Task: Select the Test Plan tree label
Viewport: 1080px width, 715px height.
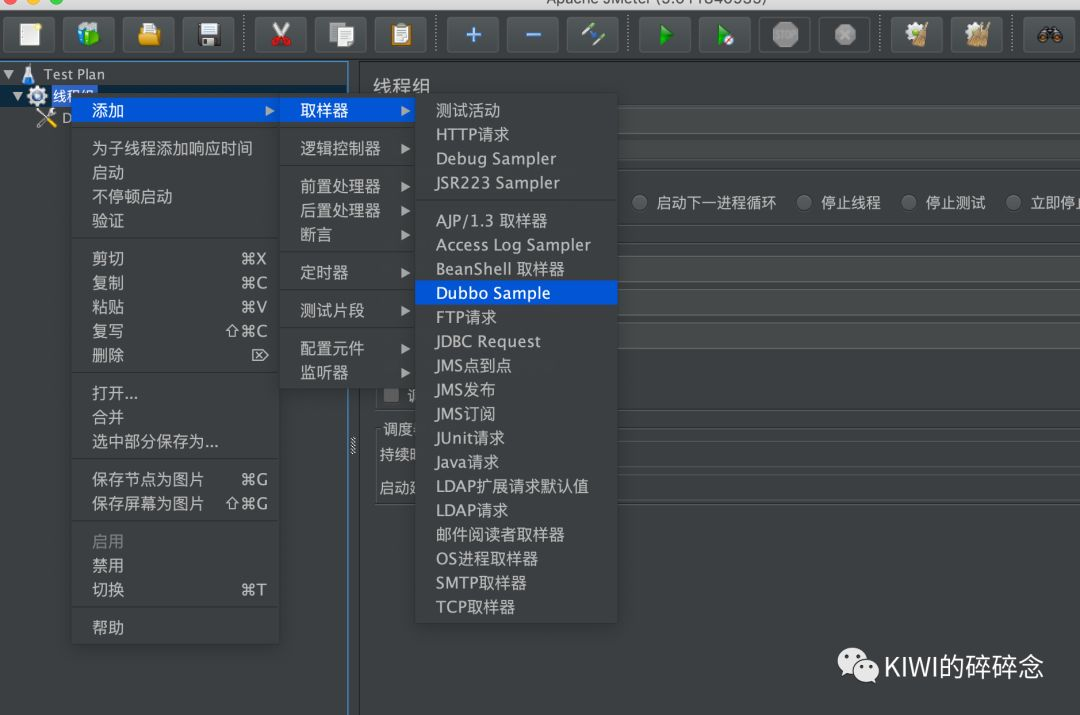Action: coord(74,74)
